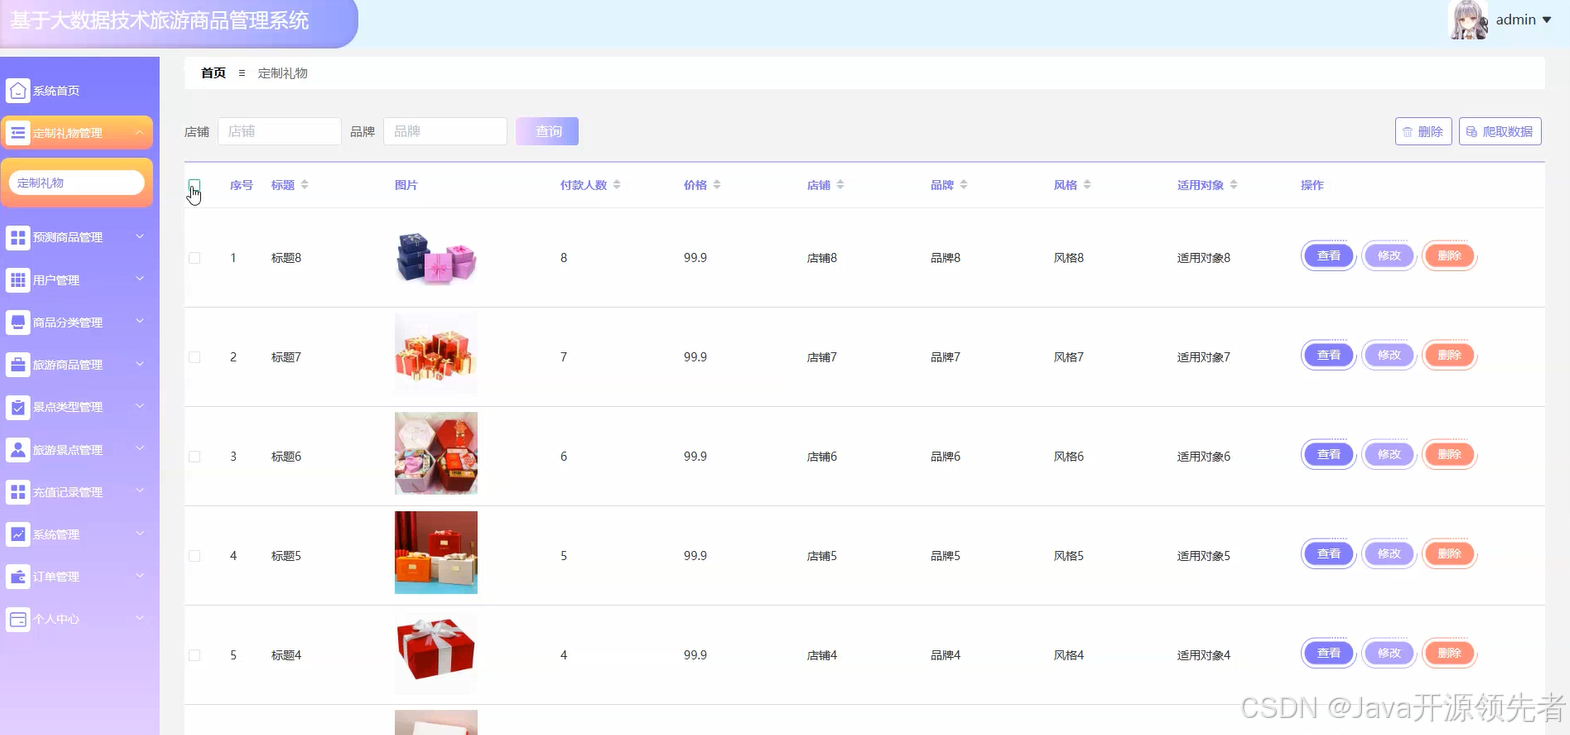
Task: Sort by 适用对象 column arrows
Action: coord(1234,185)
